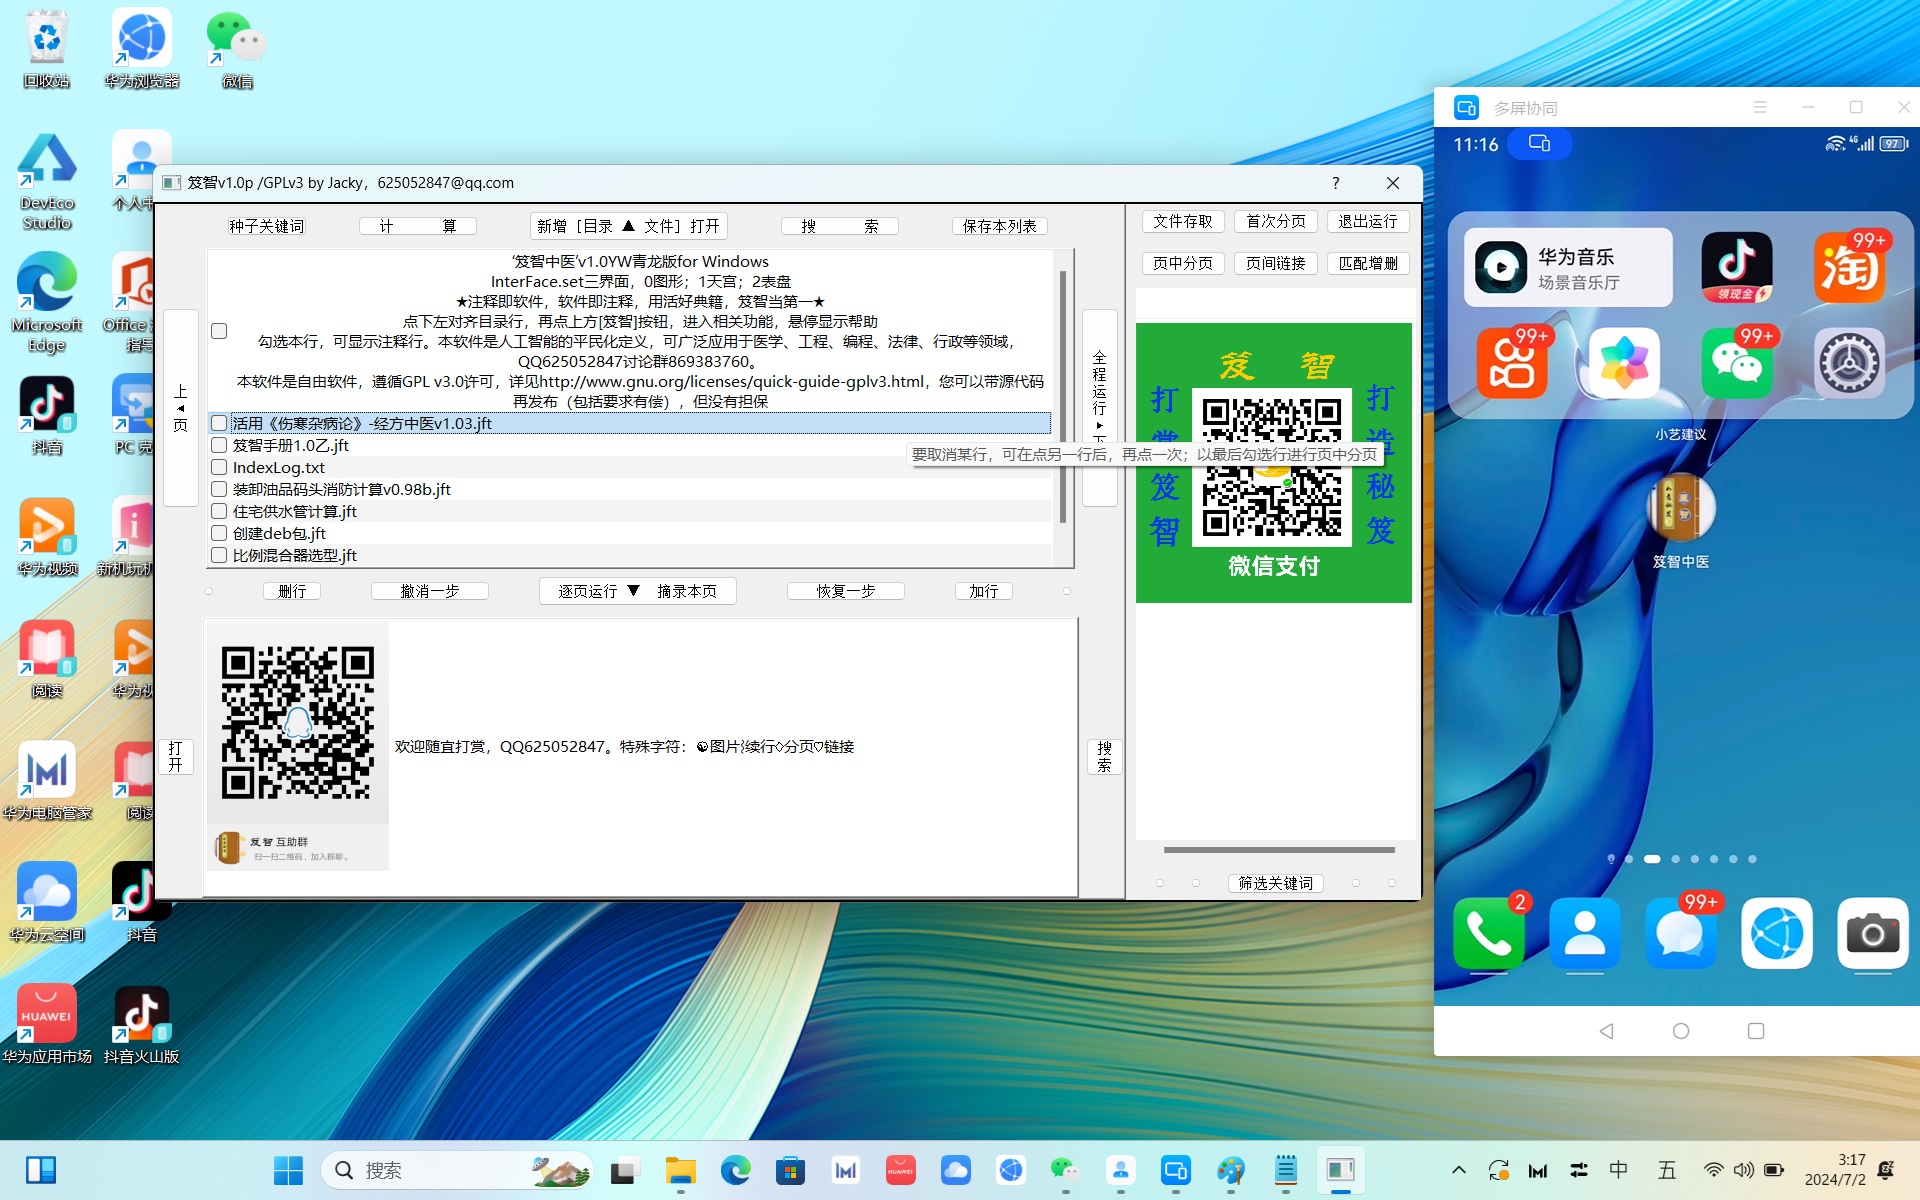The width and height of the screenshot is (1920, 1200).
Task: Tap the phone recent apps square button
Action: pos(1756,1031)
